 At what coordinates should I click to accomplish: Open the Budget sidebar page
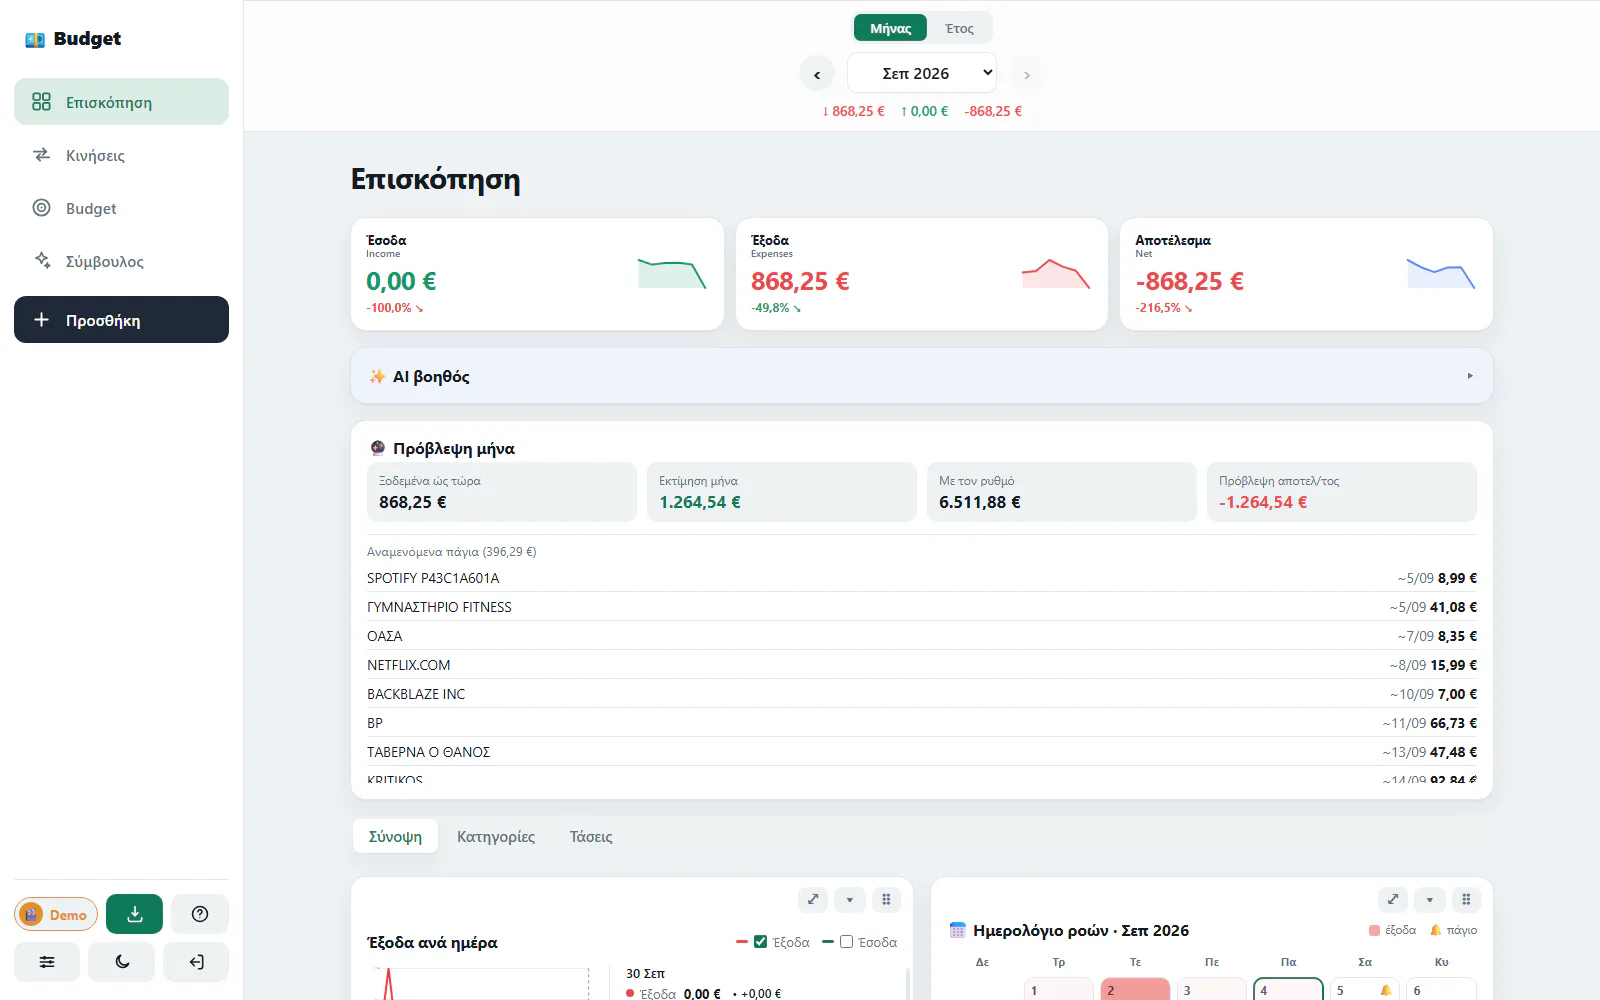click(121, 208)
